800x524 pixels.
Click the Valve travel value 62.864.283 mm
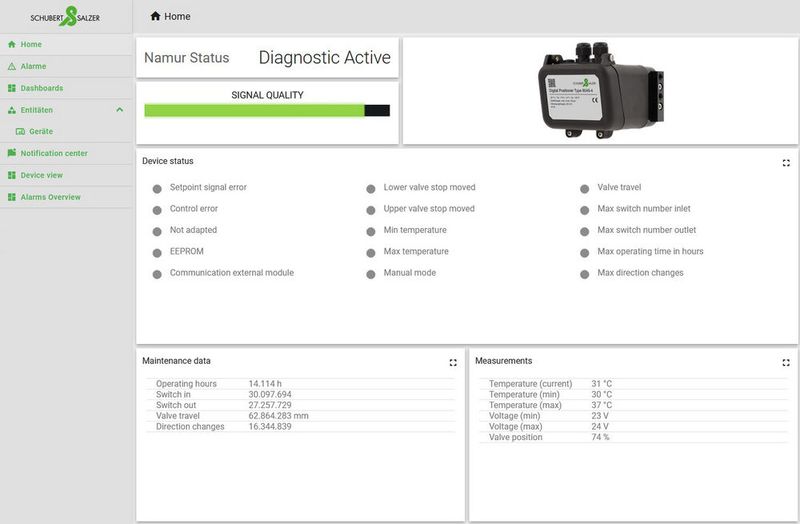point(279,416)
